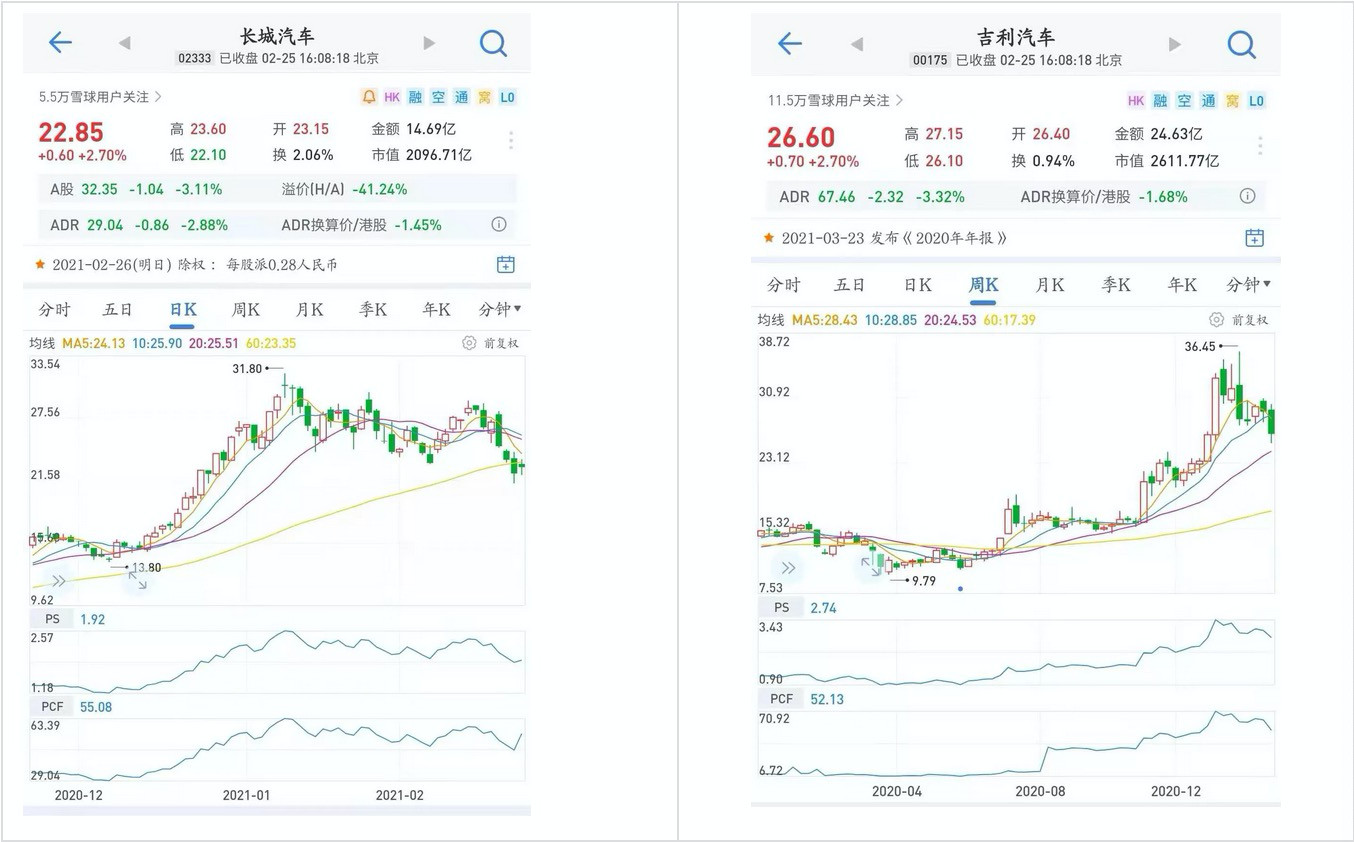1354x842 pixels.
Task: Switch to the 分时 intraday tab for 吉利汽车
Action: [783, 284]
